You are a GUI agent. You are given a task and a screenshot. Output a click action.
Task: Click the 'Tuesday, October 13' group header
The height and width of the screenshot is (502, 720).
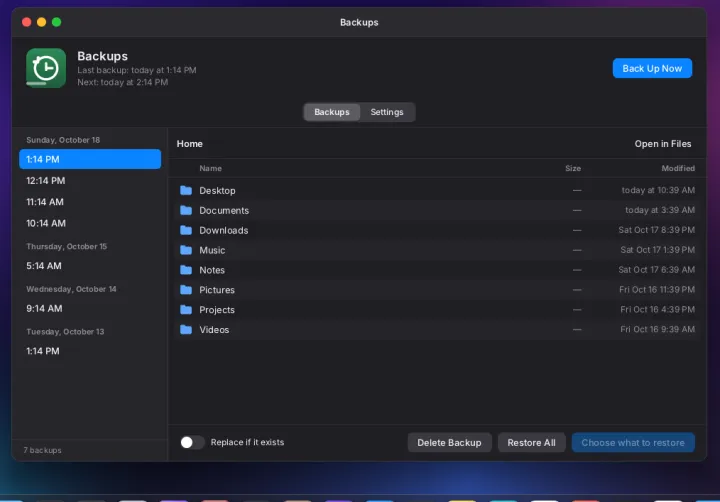pyautogui.click(x=65, y=332)
